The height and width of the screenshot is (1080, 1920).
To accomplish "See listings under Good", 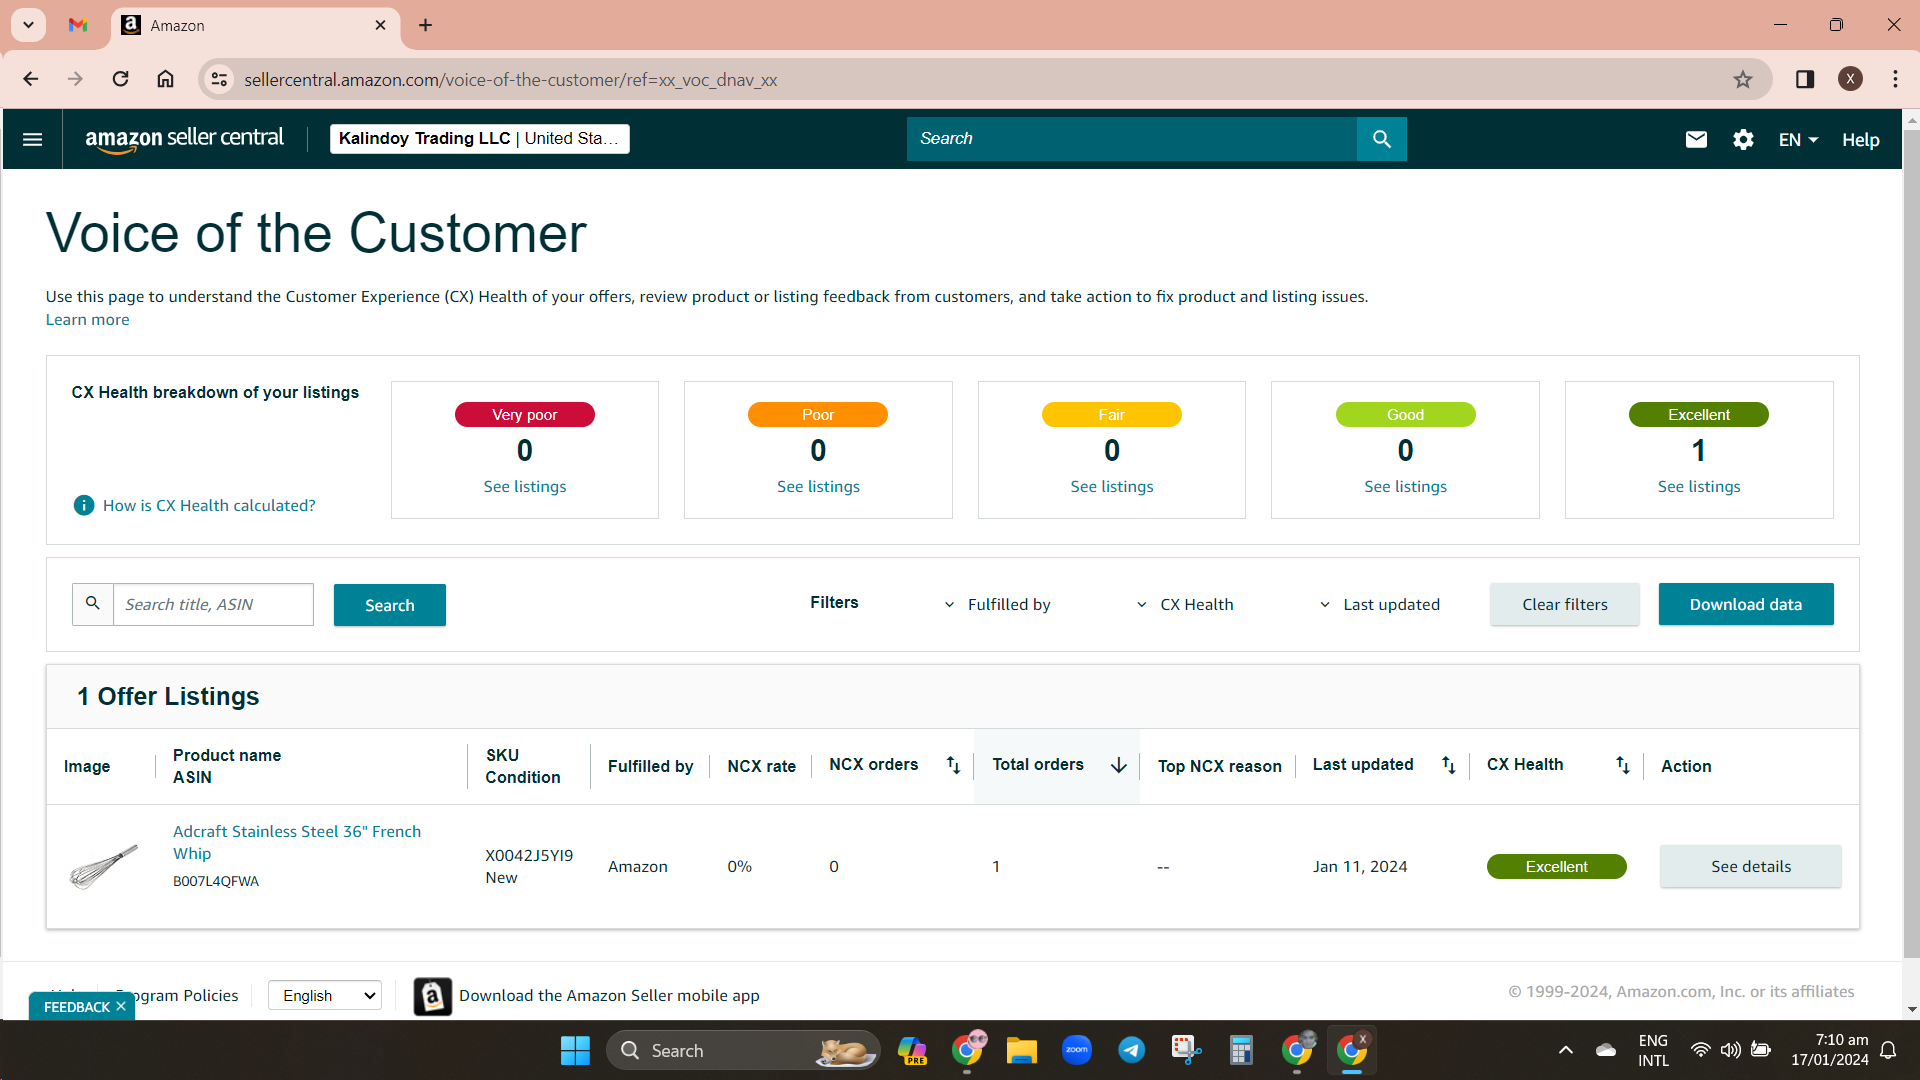I will (1405, 487).
